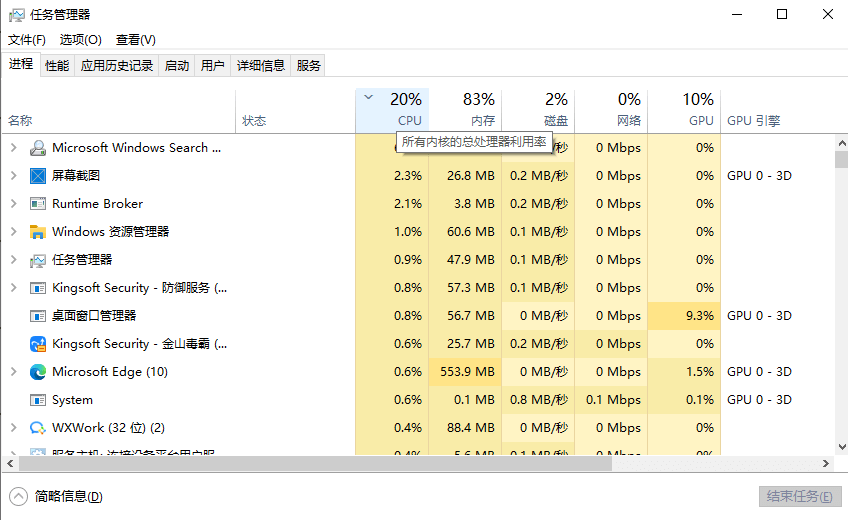Viewport: 848px width, 520px height.
Task: Click the horizontal scrollbar left arrow
Action: [10, 463]
